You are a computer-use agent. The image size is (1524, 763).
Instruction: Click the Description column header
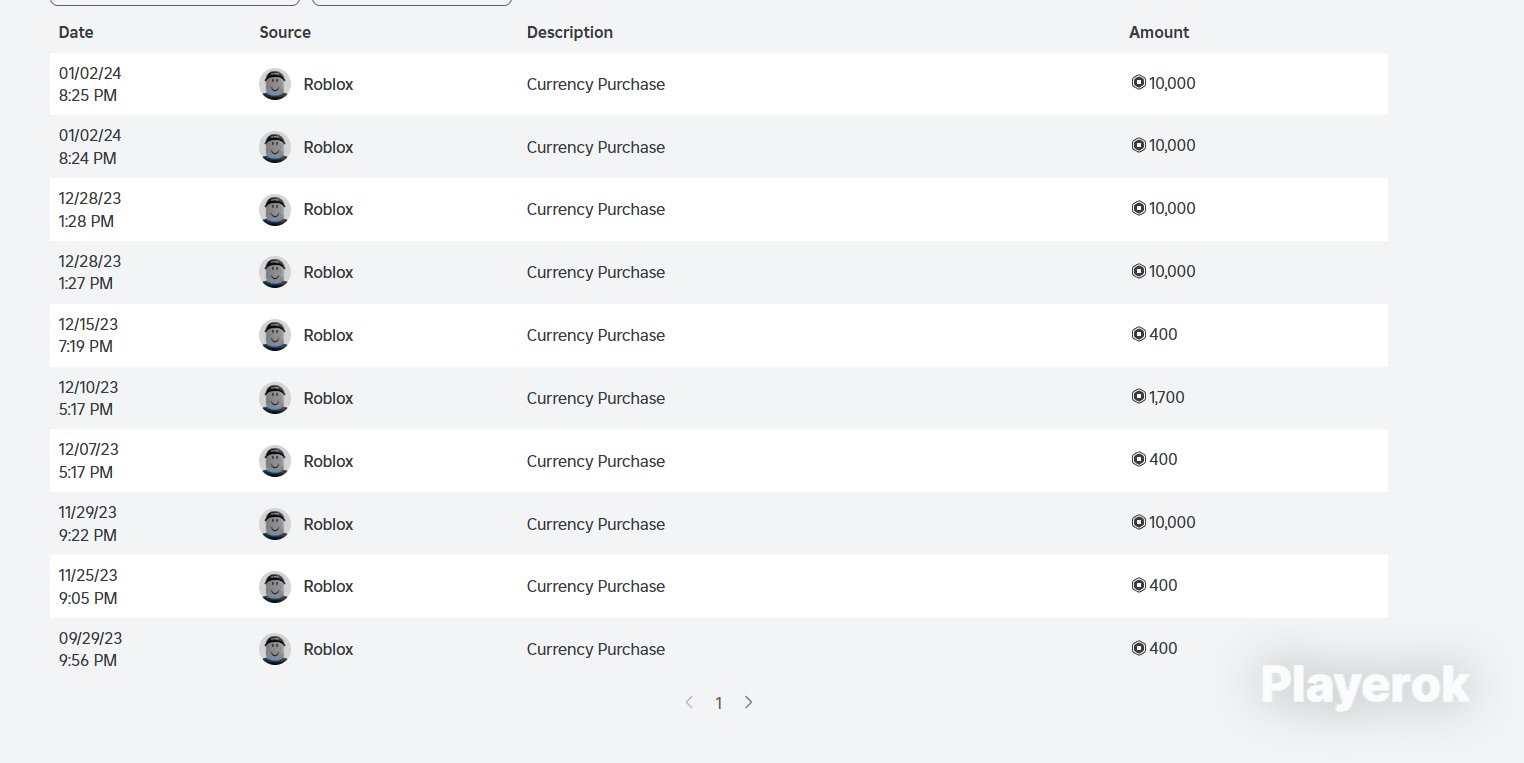[570, 32]
